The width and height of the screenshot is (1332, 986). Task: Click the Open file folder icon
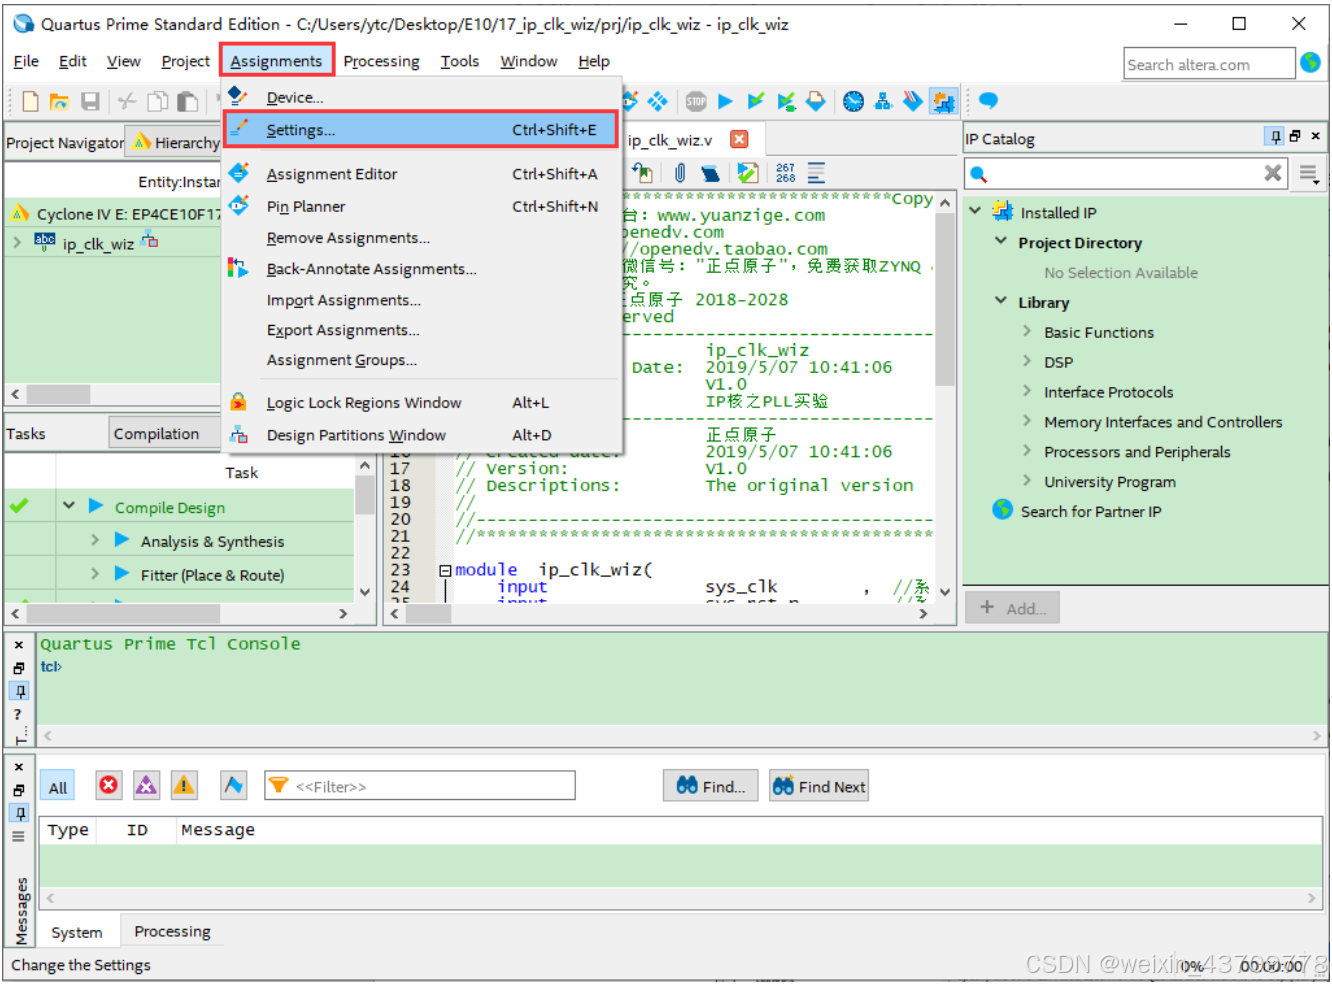click(59, 101)
